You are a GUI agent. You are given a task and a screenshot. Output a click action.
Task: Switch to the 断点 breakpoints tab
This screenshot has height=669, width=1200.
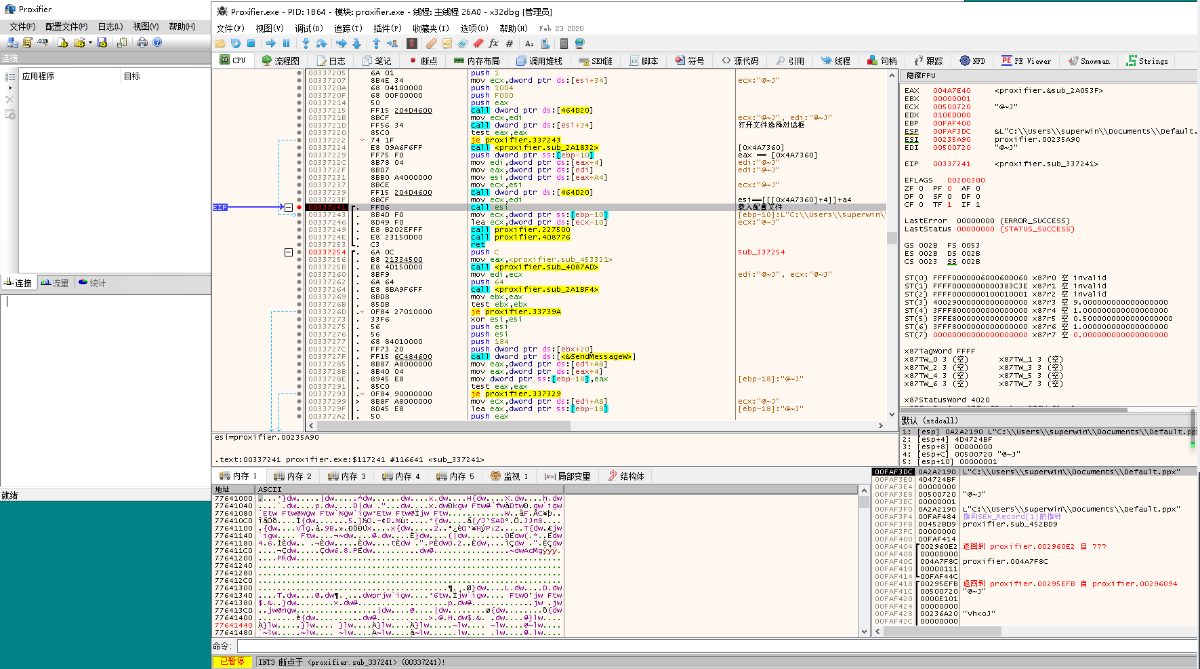[424, 61]
